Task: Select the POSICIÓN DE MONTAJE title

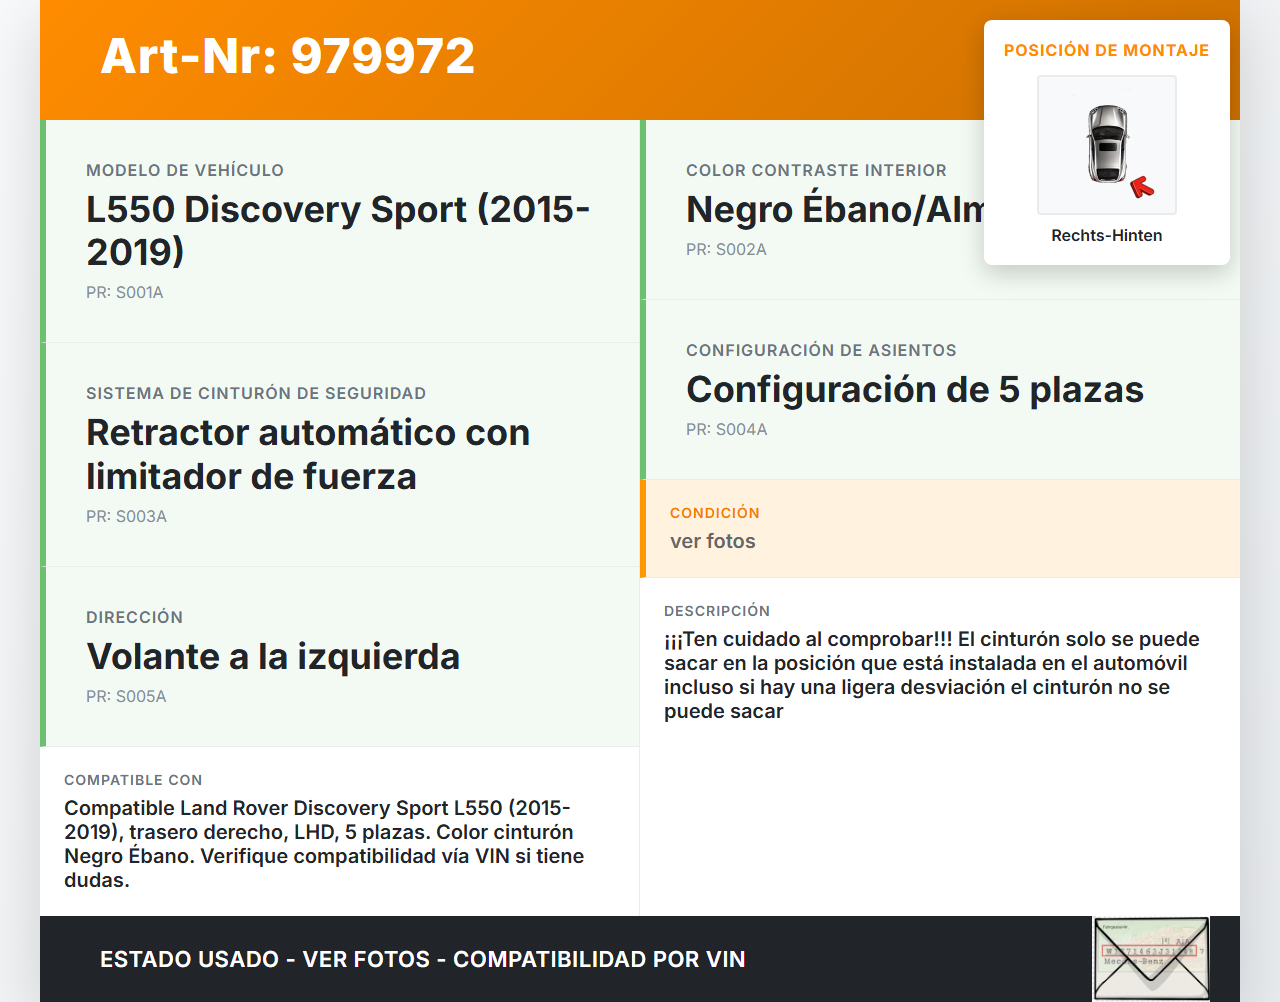Action: [x=1106, y=50]
